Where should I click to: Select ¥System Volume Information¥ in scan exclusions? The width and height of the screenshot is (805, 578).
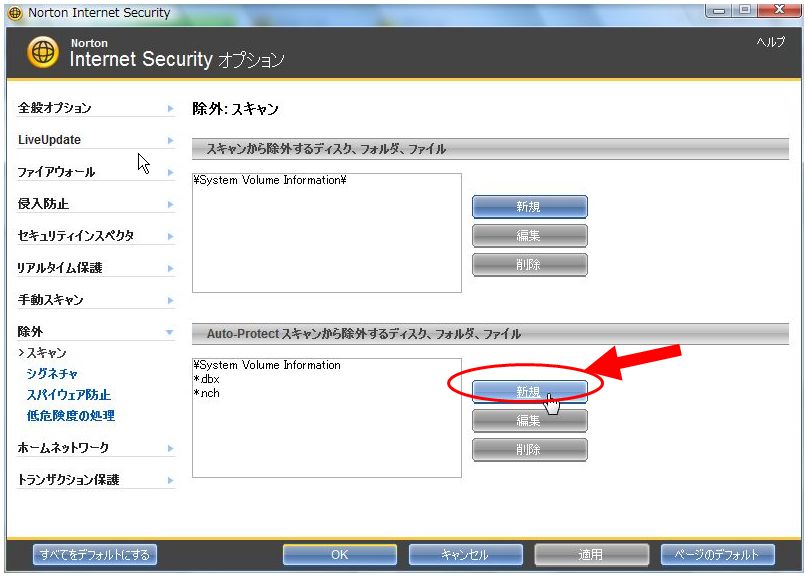pos(270,180)
